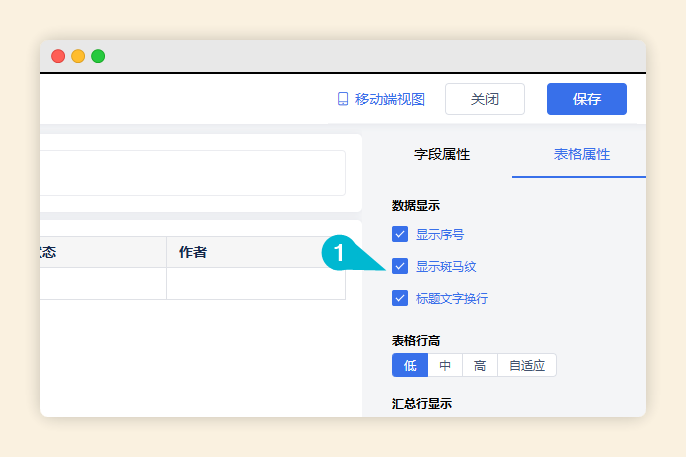Viewport: 686px width, 457px height.
Task: Select 自适应 row height option
Action: [527, 365]
